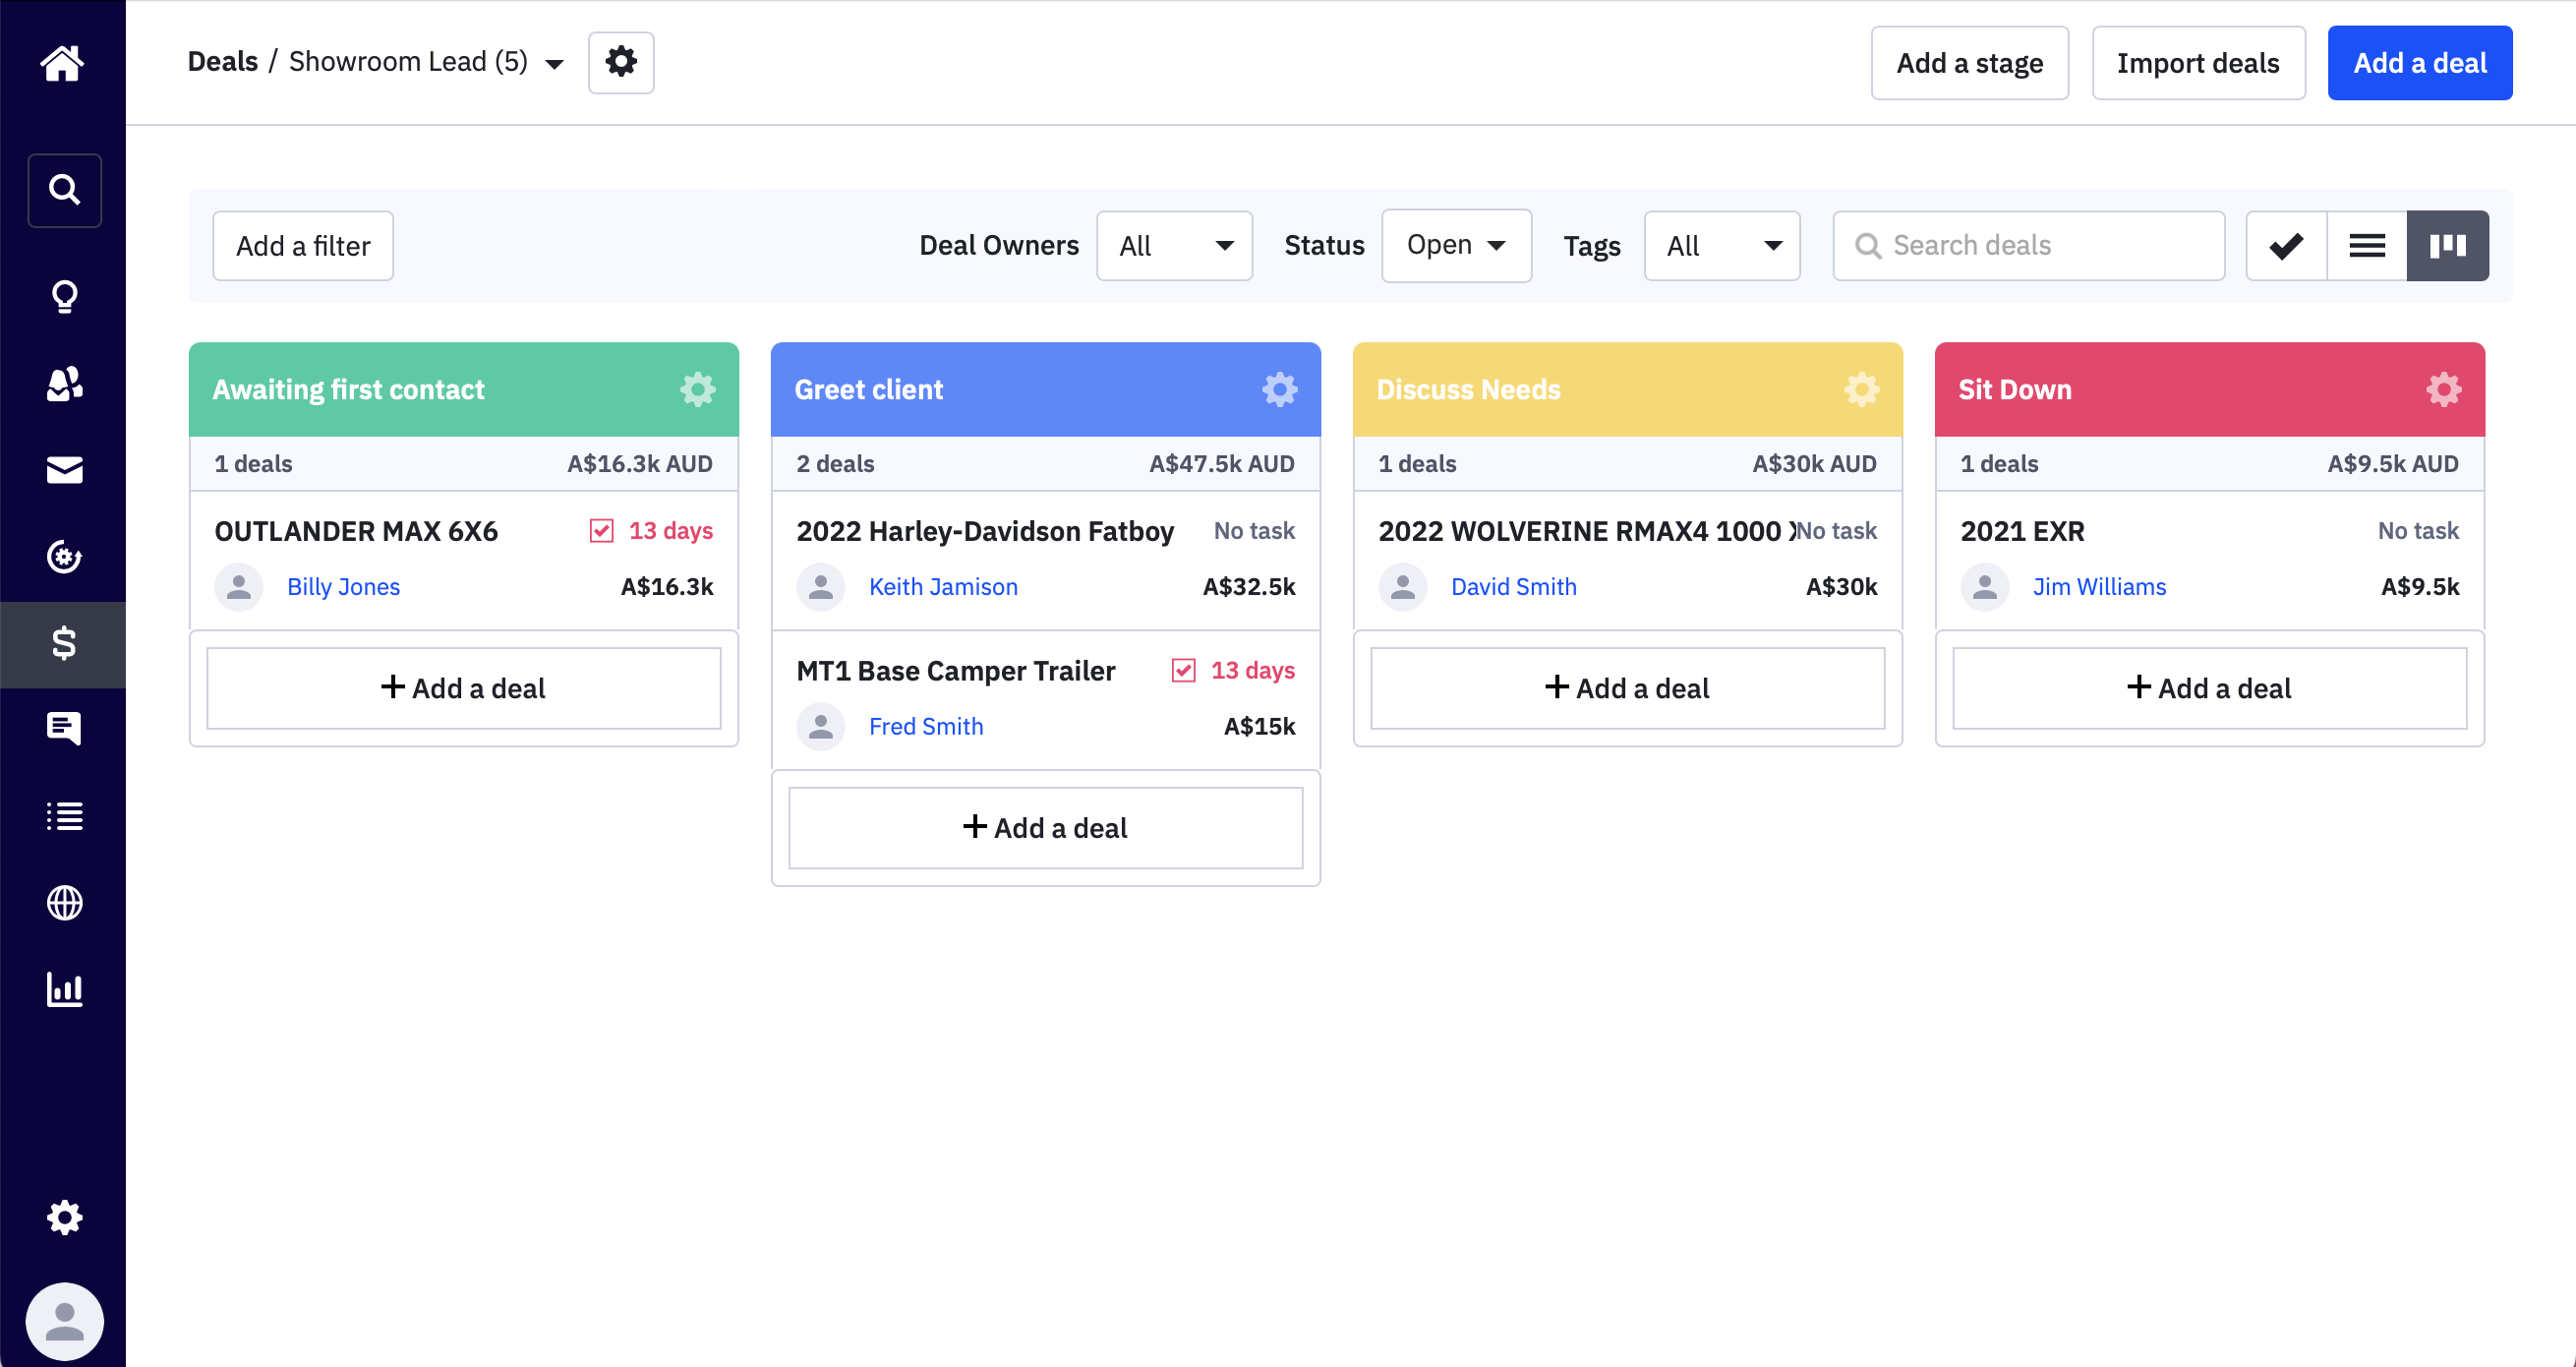The image size is (2576, 1367).
Task: Select the Deals dollar icon
Action: 63,644
